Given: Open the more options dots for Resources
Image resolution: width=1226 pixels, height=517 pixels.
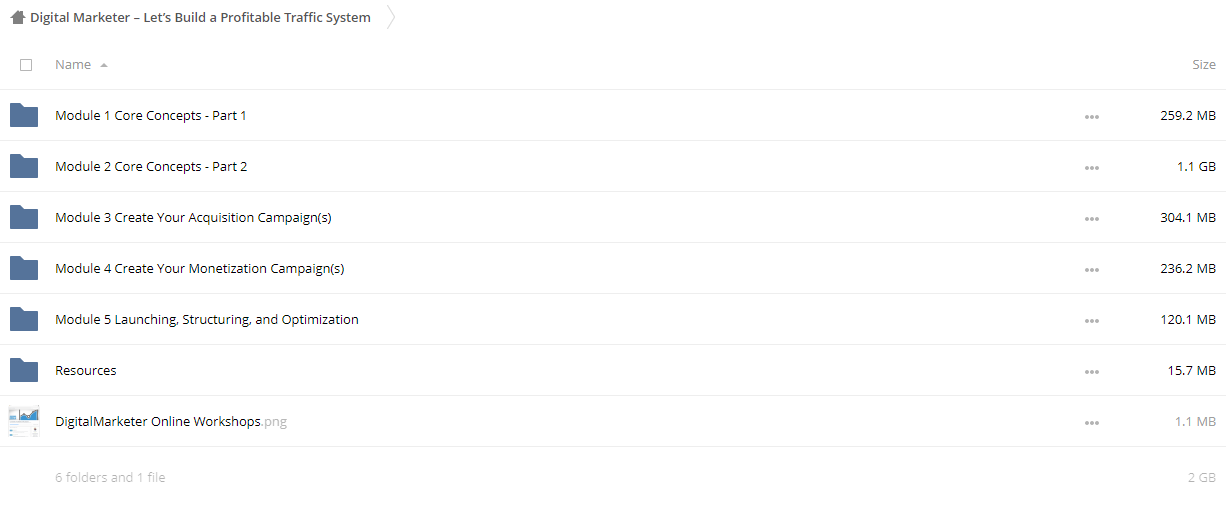Looking at the screenshot, I should coord(1092,372).
